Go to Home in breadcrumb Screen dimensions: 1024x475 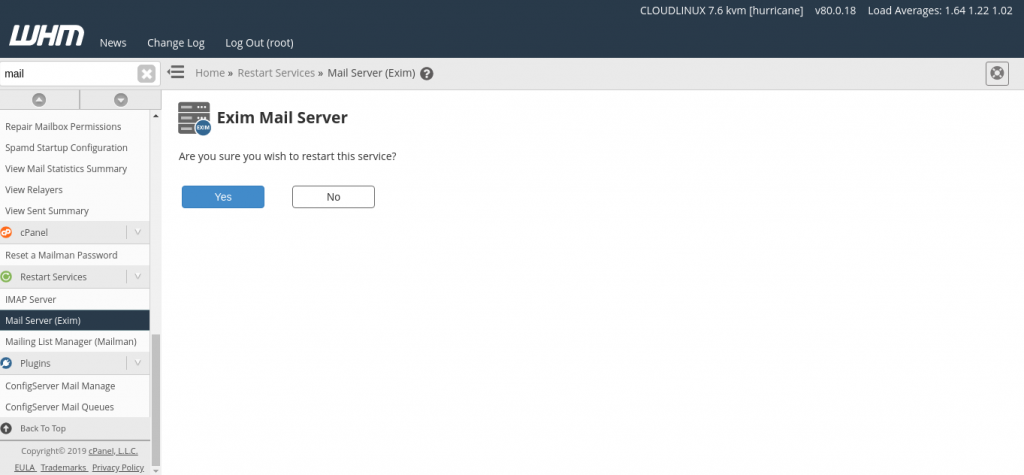point(210,73)
